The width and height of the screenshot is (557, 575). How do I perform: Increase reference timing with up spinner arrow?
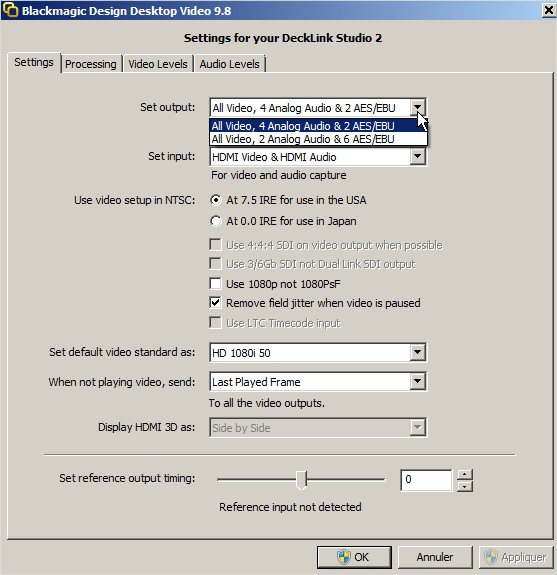click(465, 474)
